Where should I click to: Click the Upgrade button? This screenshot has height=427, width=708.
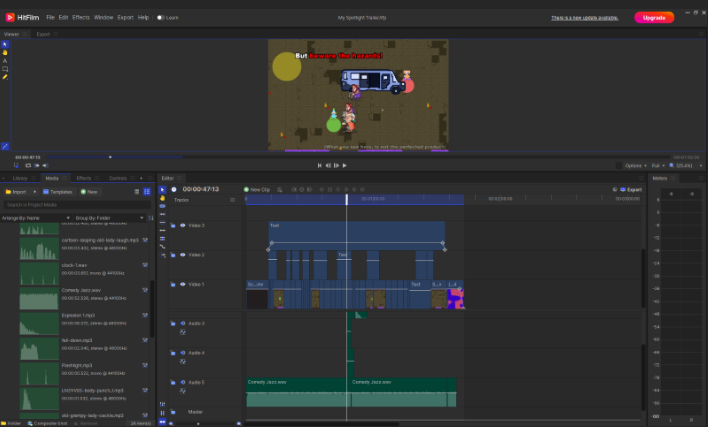[654, 18]
